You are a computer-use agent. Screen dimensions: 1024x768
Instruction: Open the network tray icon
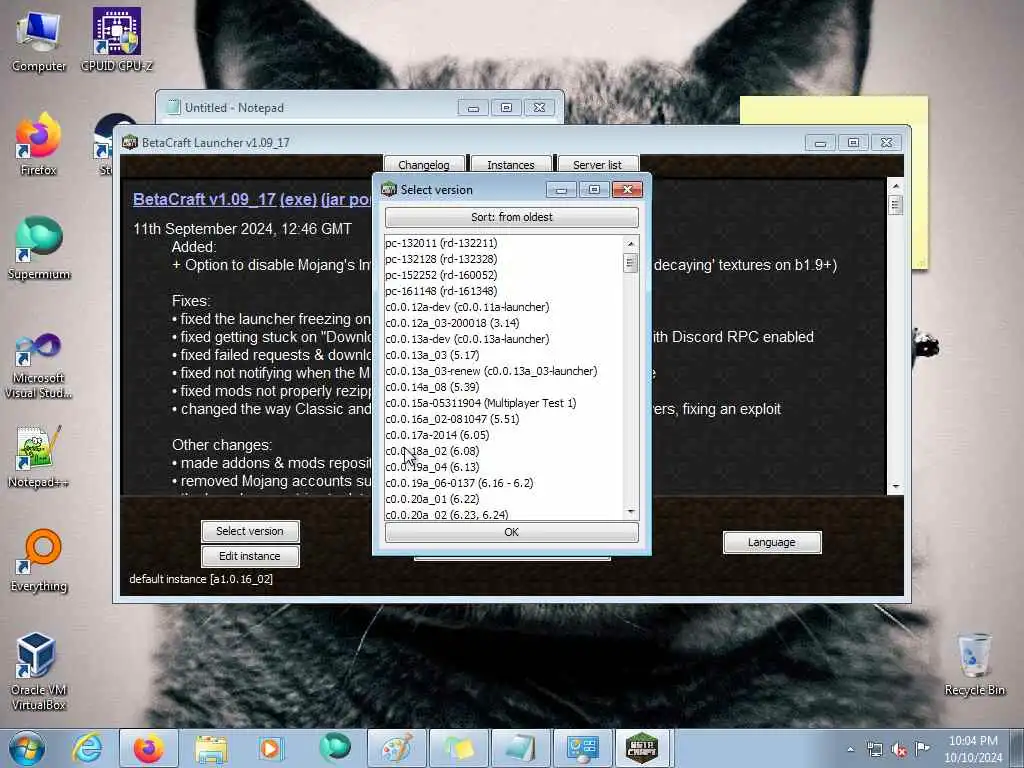click(x=874, y=750)
